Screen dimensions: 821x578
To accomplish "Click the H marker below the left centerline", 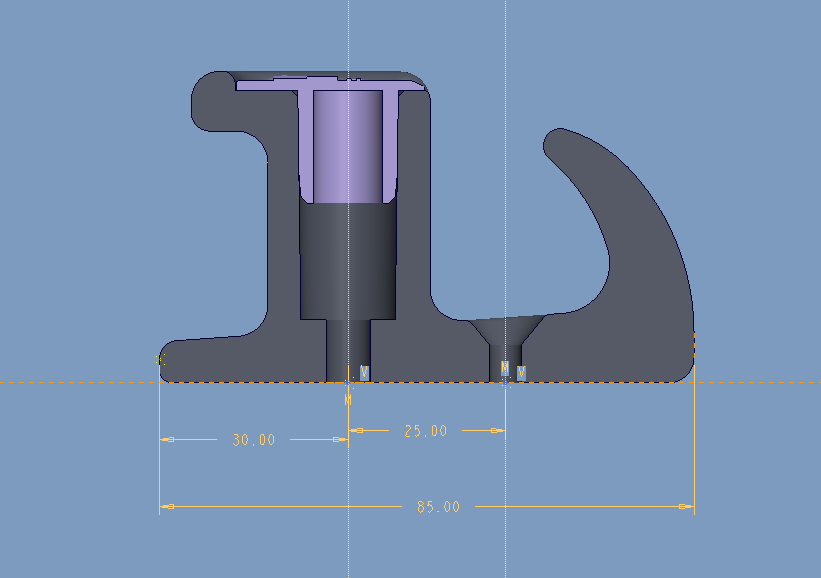I will point(348,399).
